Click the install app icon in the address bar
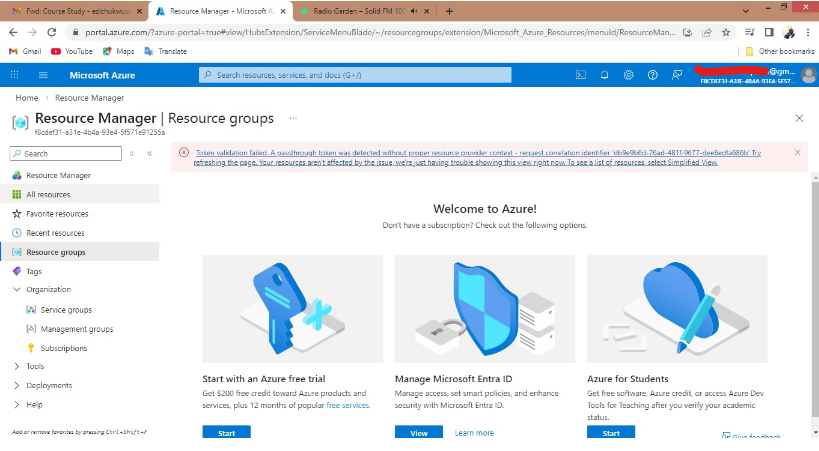This screenshot has height=451, width=819. click(687, 32)
